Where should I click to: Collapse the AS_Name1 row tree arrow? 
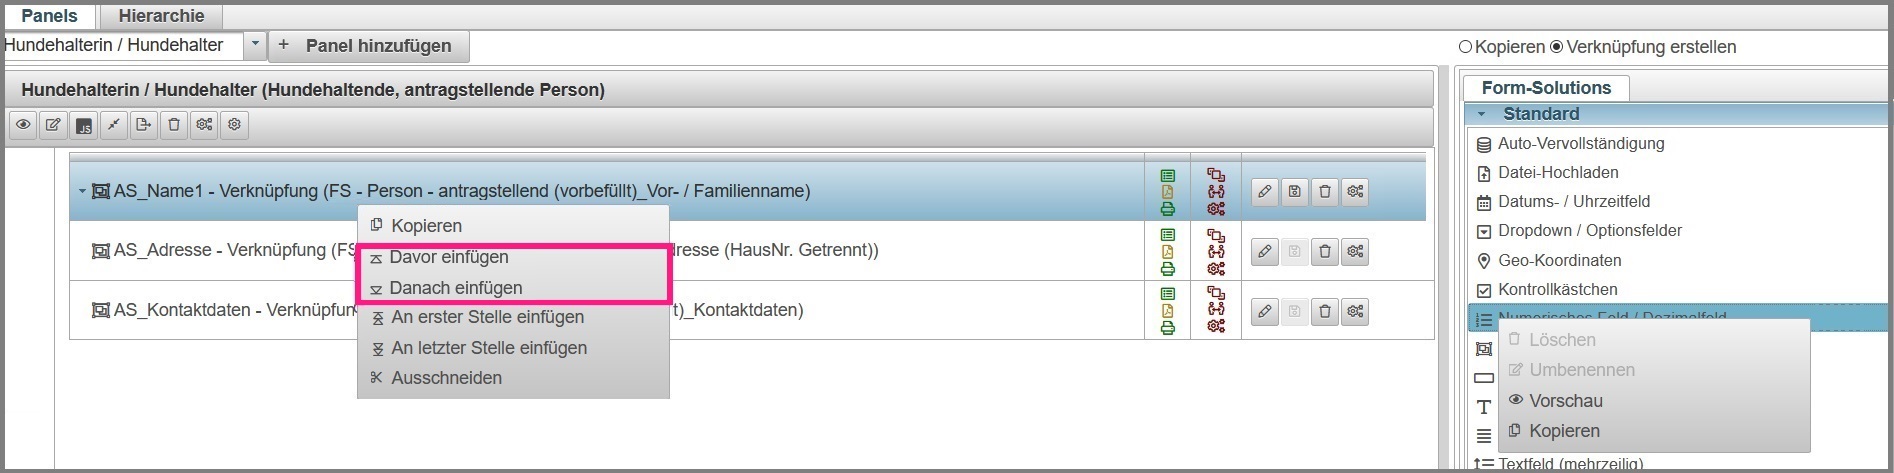82,191
